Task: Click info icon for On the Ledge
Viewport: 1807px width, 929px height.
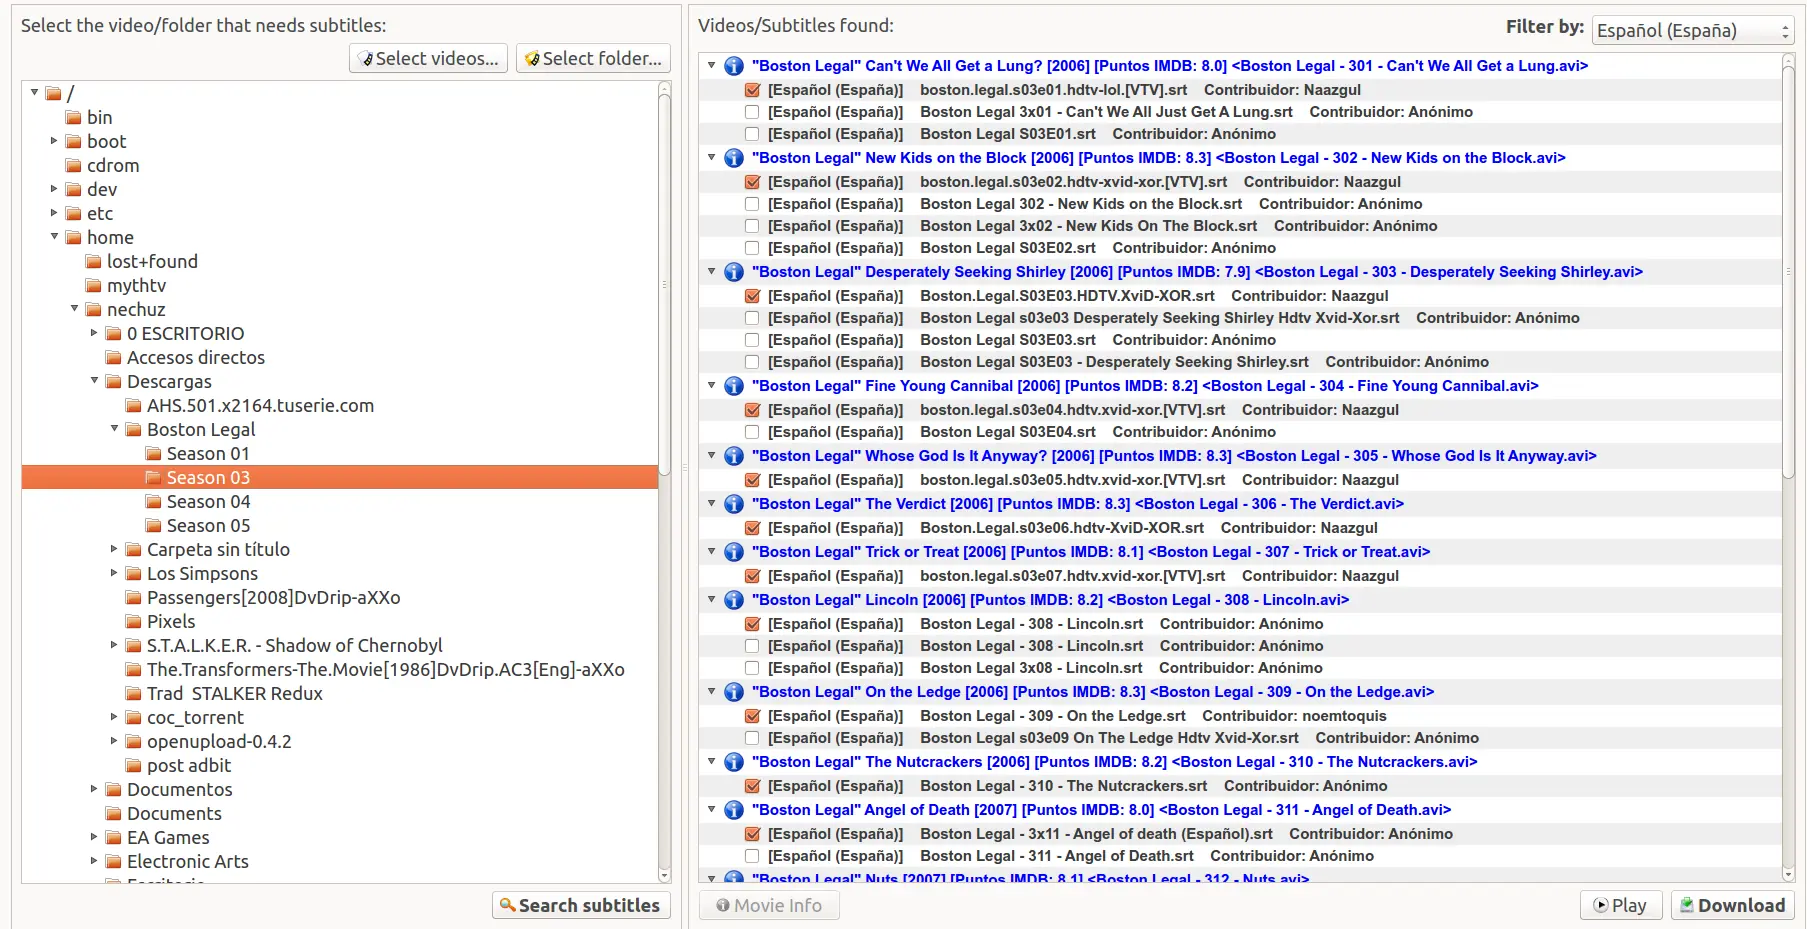Action: pos(733,692)
